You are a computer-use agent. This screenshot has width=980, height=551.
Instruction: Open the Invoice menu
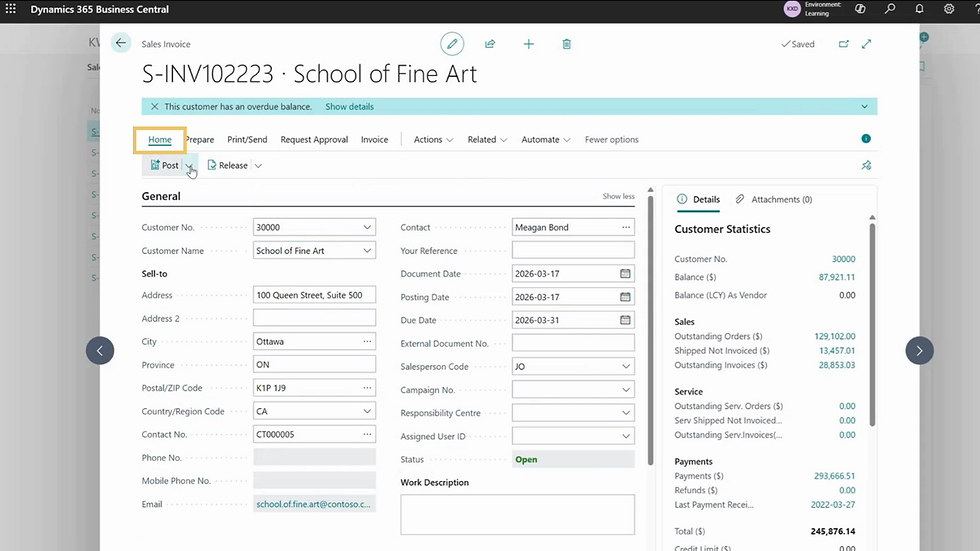click(x=374, y=139)
